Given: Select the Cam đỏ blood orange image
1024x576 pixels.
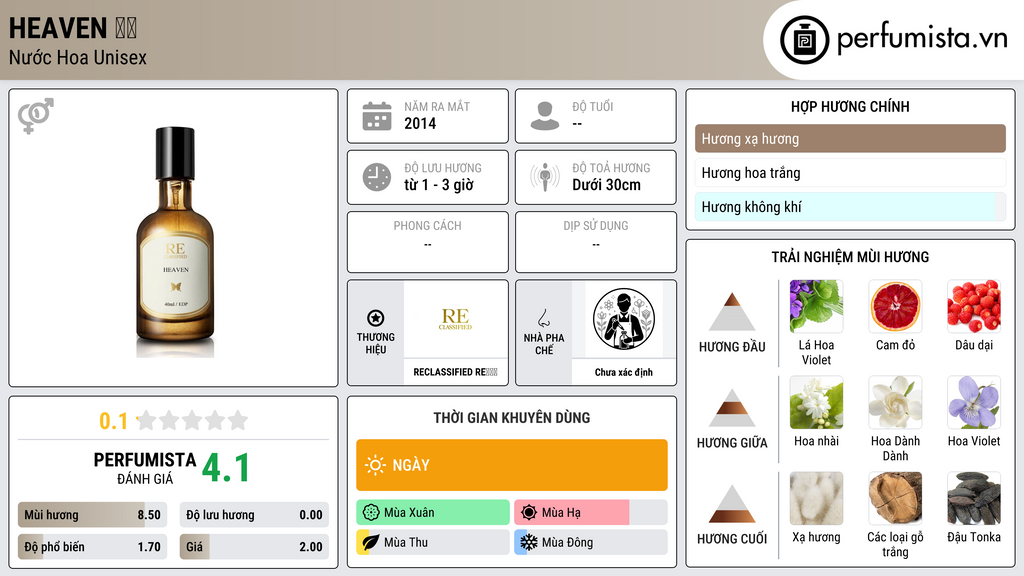Looking at the screenshot, I should [895, 306].
